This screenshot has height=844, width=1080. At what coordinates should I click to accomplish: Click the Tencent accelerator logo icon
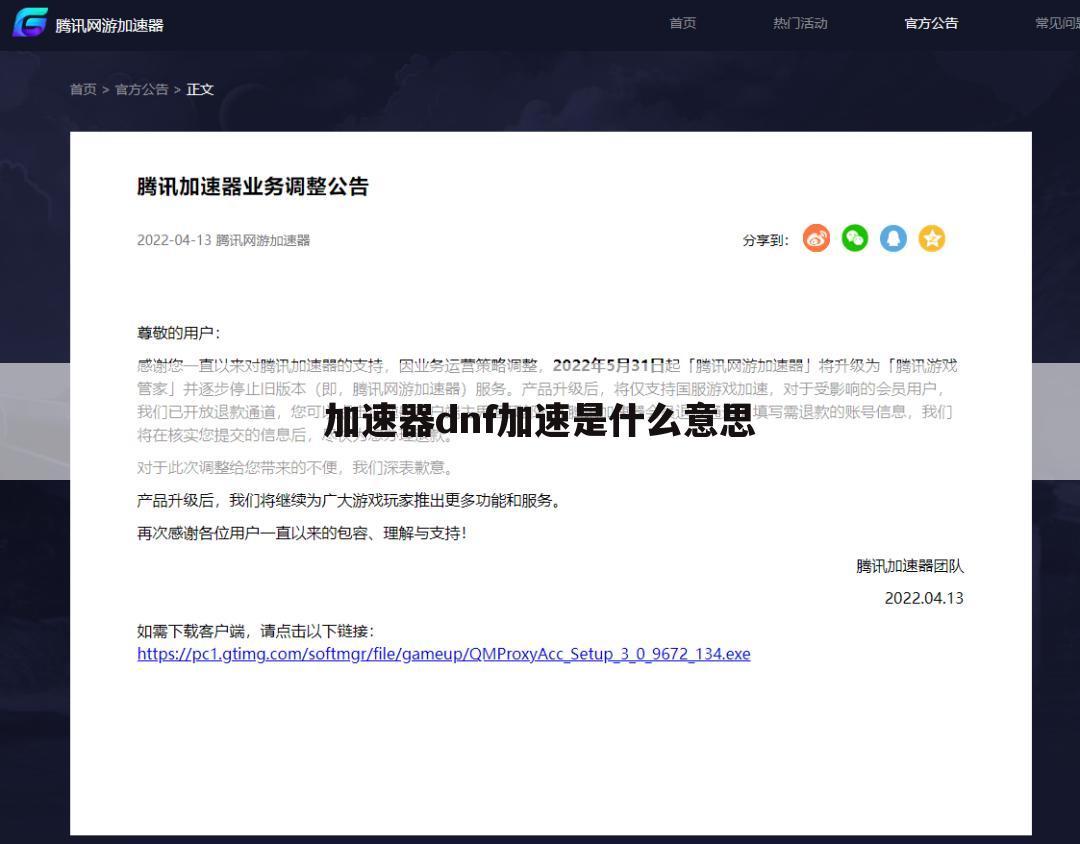(x=30, y=23)
